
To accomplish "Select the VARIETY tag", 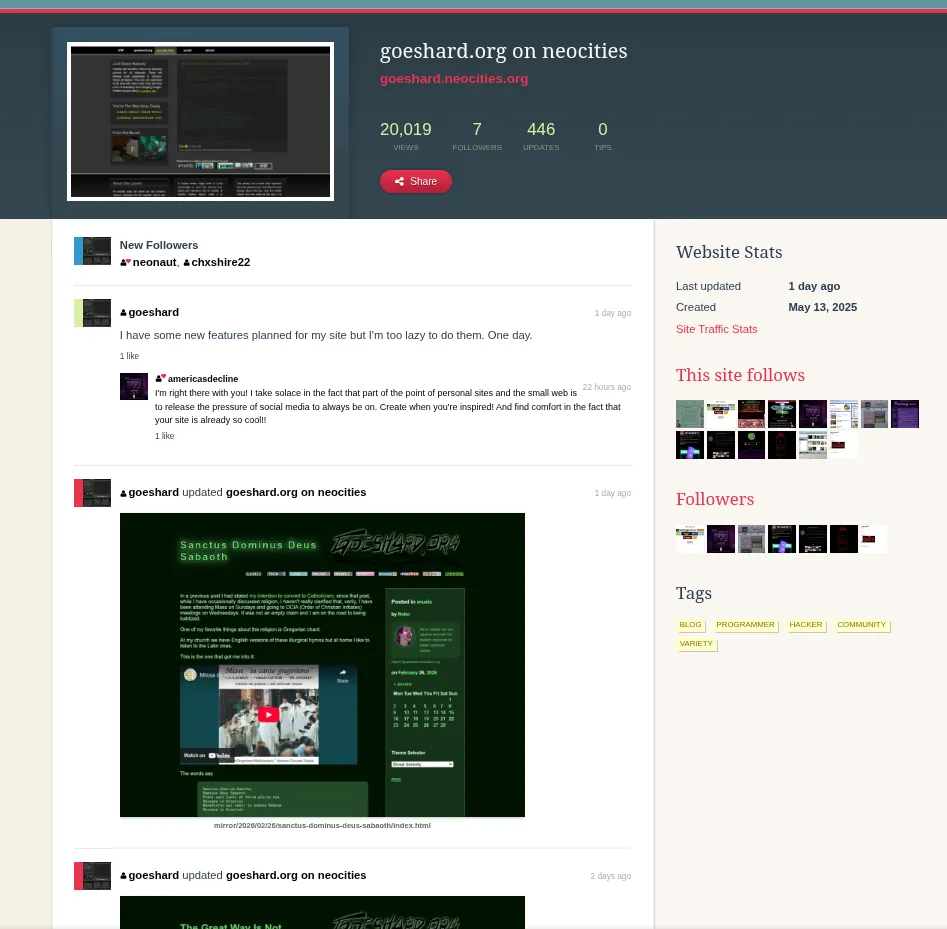I will coord(696,643).
